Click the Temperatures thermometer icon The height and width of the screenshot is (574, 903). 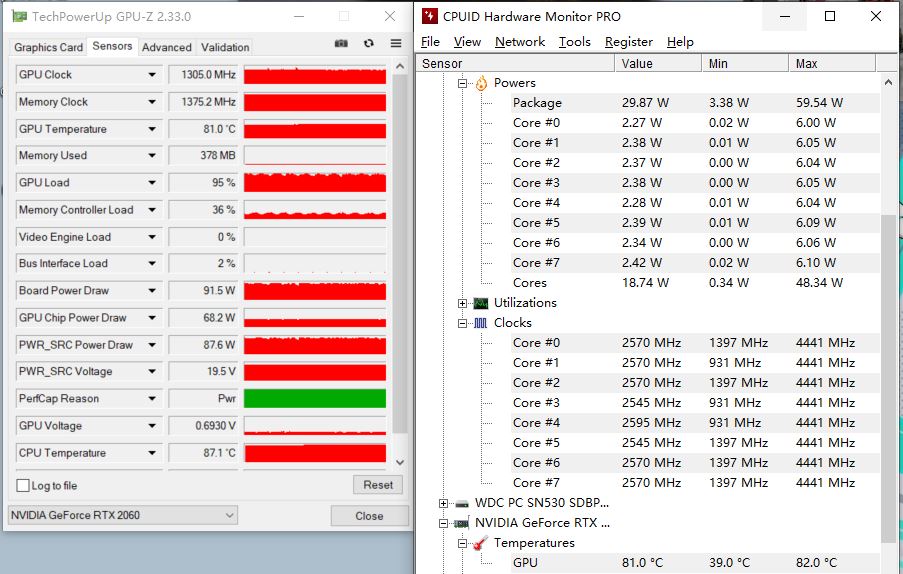tap(480, 543)
